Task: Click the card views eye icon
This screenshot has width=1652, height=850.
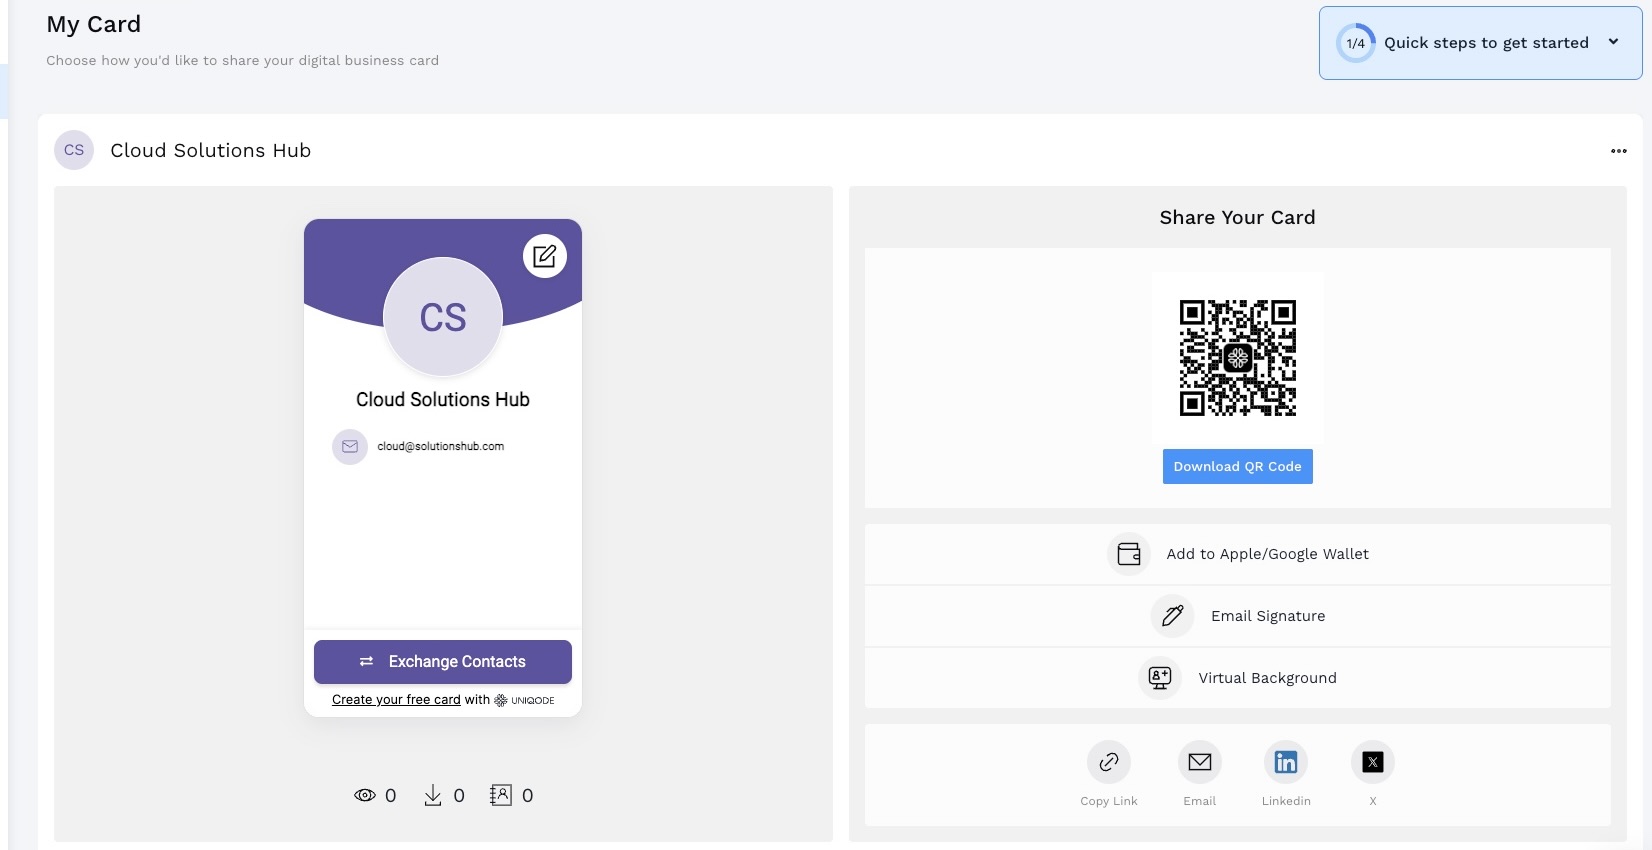Action: pyautogui.click(x=365, y=795)
